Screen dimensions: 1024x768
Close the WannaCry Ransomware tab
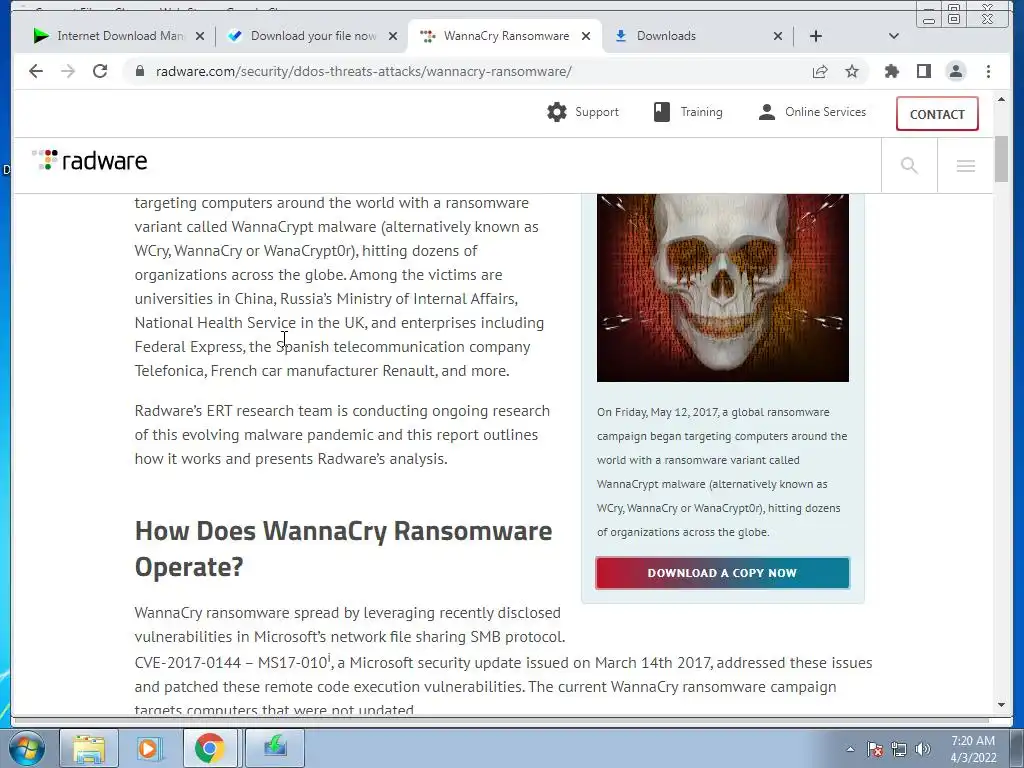(586, 36)
